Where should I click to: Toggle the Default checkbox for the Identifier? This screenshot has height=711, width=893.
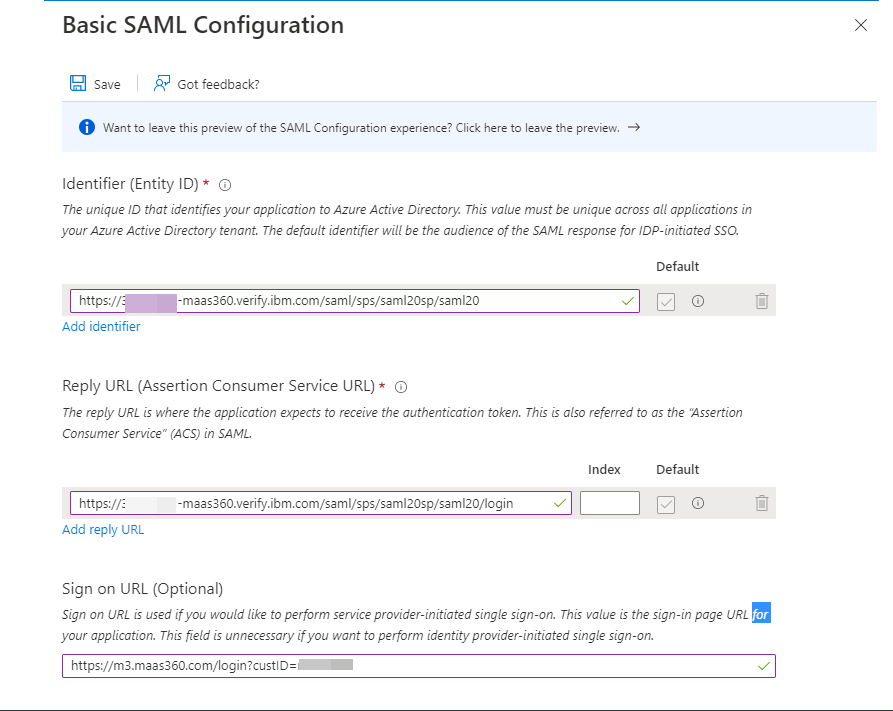click(666, 301)
